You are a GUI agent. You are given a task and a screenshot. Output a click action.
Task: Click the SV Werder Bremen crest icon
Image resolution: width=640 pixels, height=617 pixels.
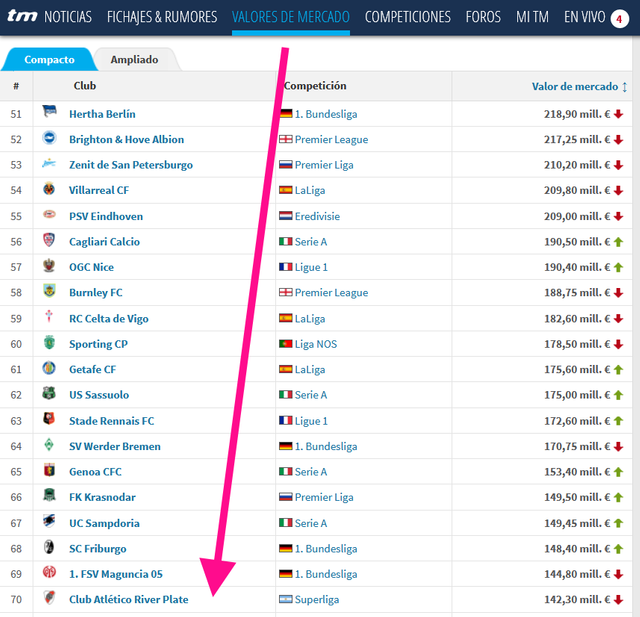pyautogui.click(x=49, y=444)
